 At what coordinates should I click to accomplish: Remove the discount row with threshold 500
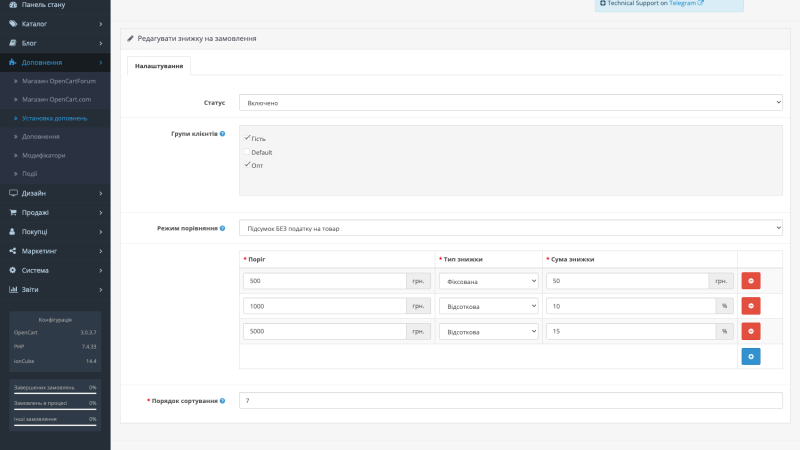click(x=751, y=281)
